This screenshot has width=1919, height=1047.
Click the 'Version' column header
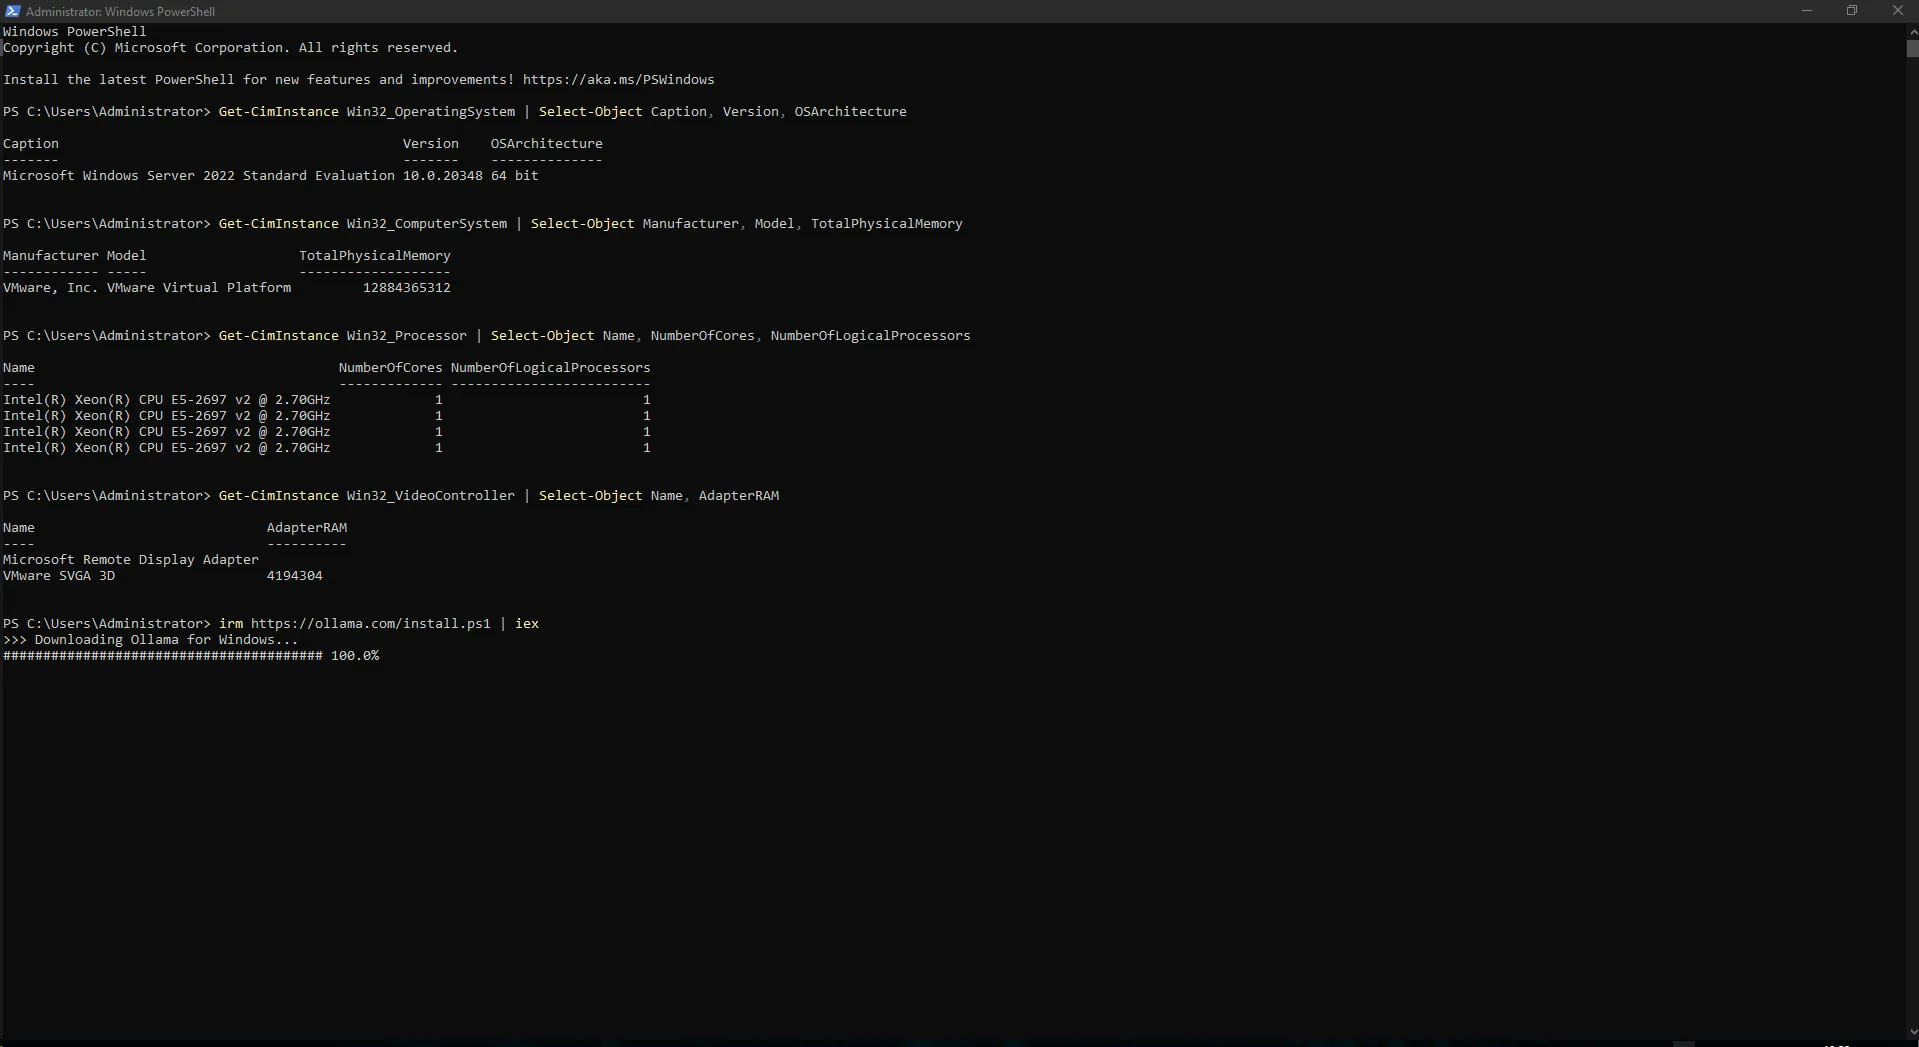point(430,144)
